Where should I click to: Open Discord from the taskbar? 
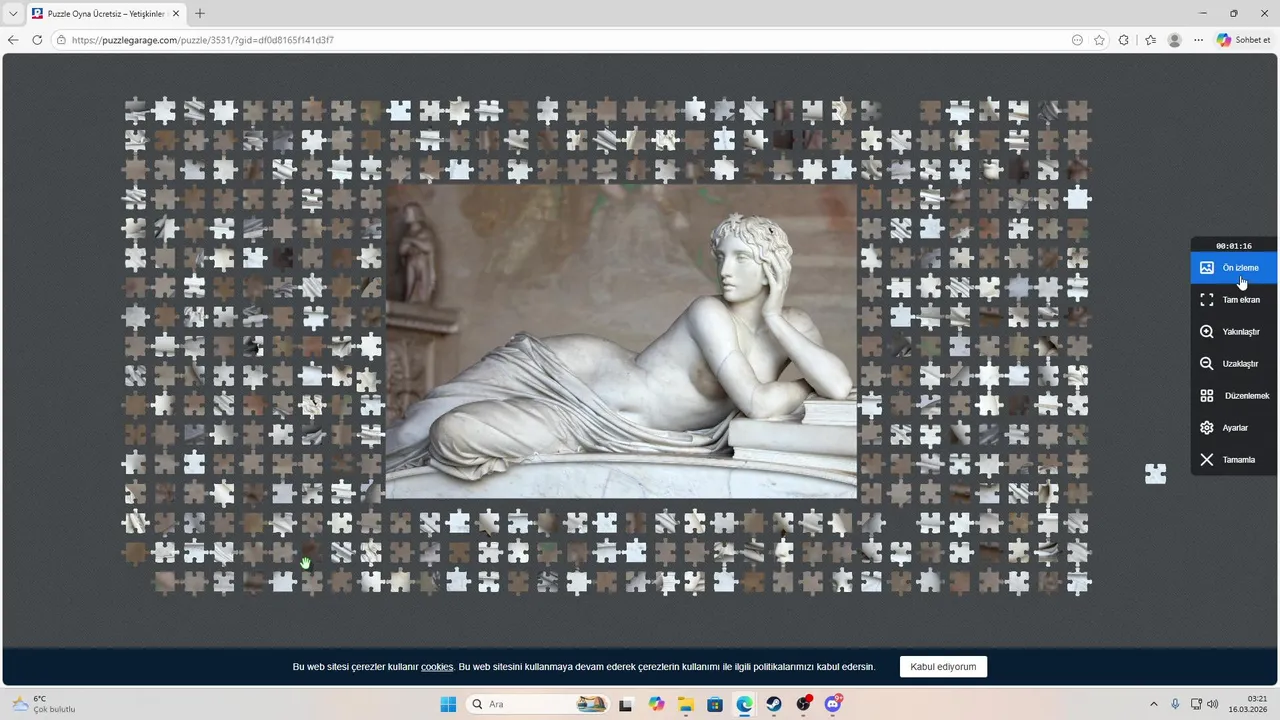833,704
